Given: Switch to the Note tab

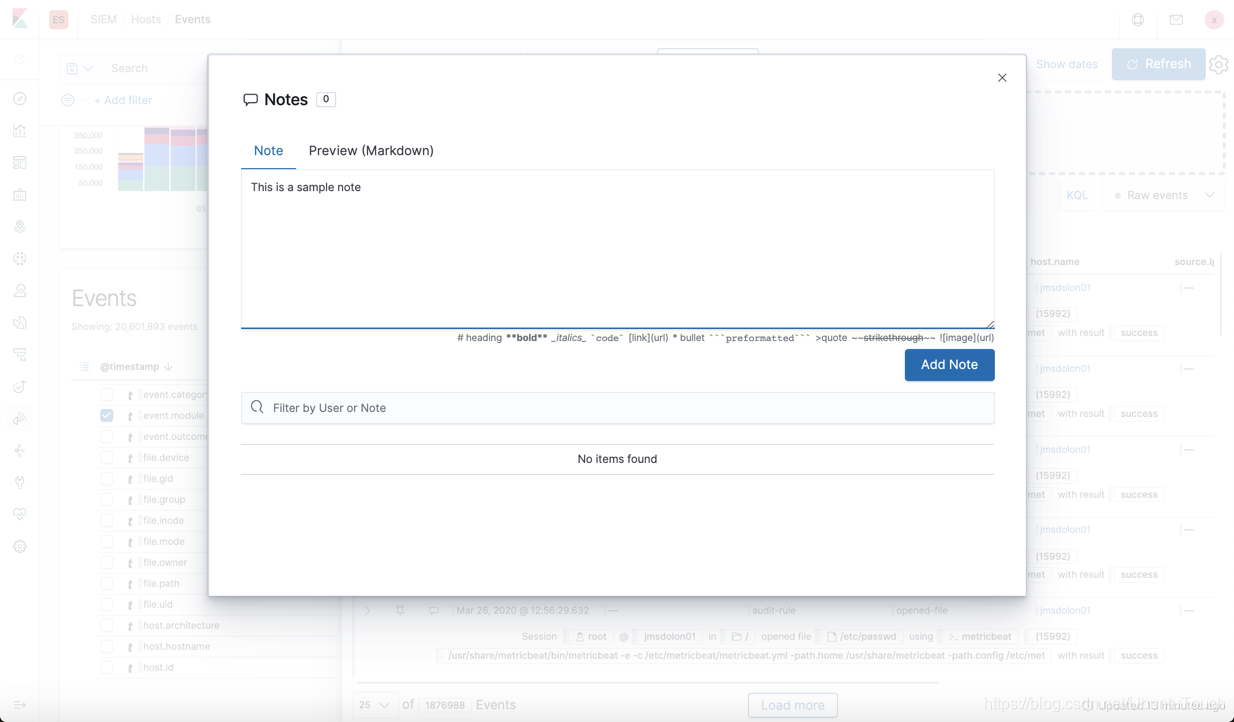Looking at the screenshot, I should [x=268, y=151].
